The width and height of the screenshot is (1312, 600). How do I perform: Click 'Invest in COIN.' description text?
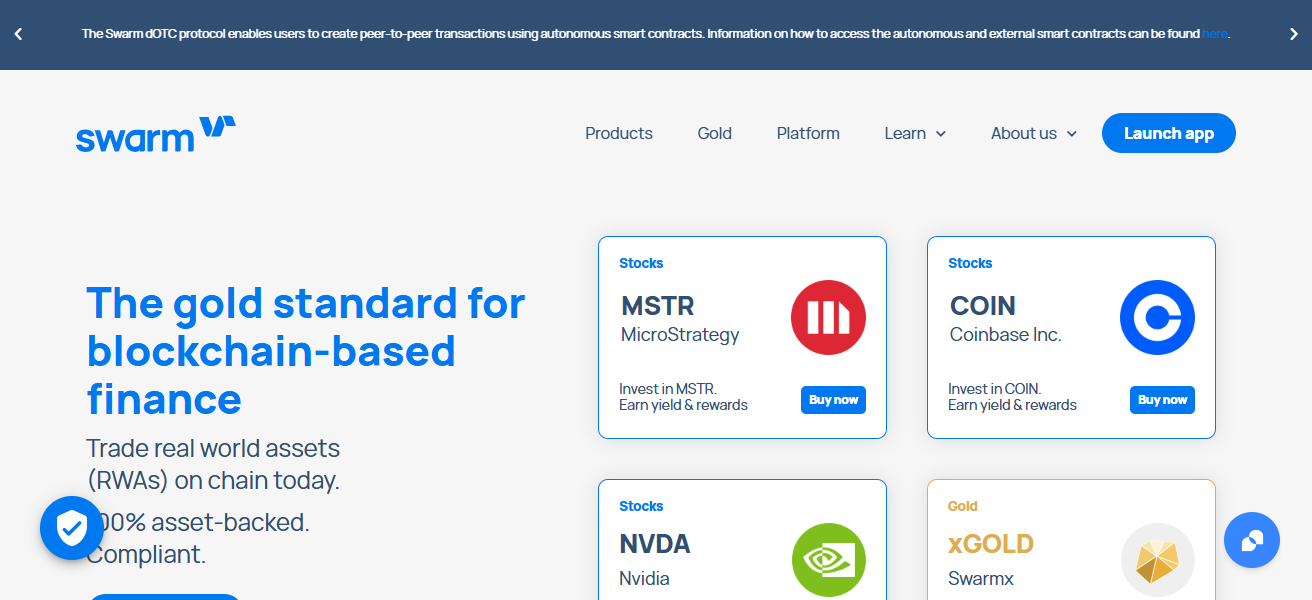(995, 389)
